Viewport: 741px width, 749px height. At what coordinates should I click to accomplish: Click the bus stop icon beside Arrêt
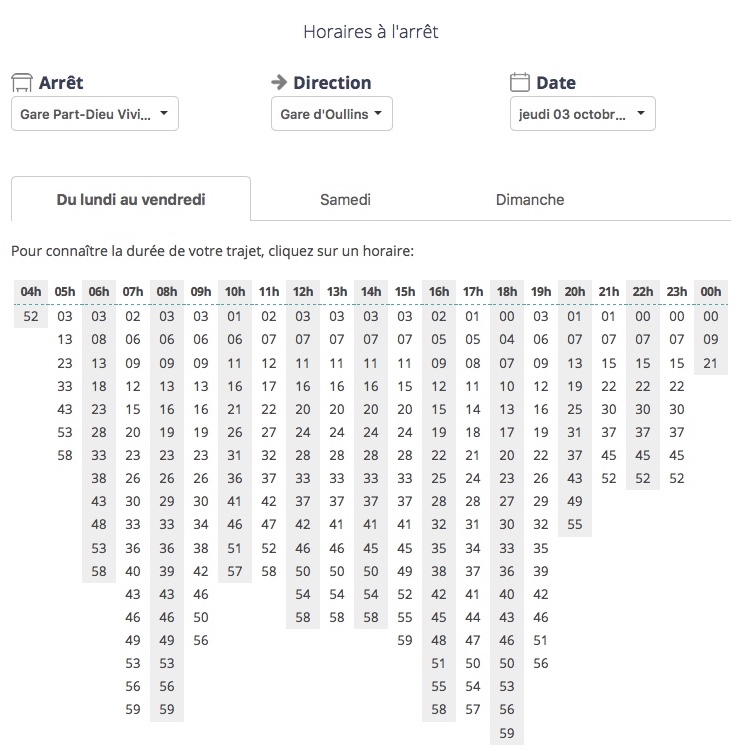21,82
